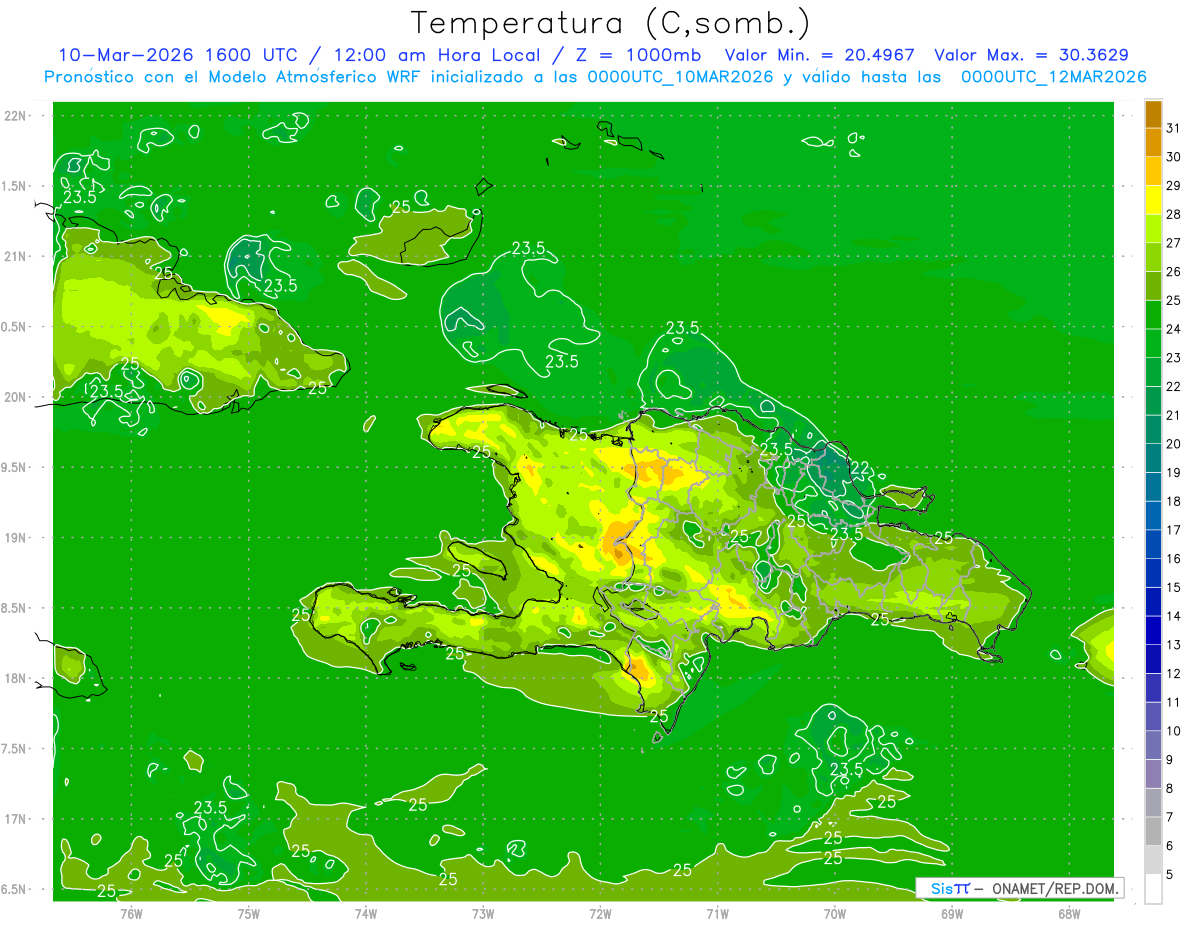Click the "76W" longitude axis label
Screen dimensions: 1200x927
[x=131, y=913]
